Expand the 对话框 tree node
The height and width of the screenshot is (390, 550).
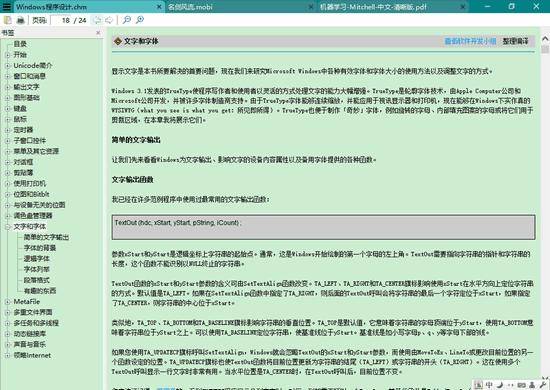pyautogui.click(x=7, y=162)
